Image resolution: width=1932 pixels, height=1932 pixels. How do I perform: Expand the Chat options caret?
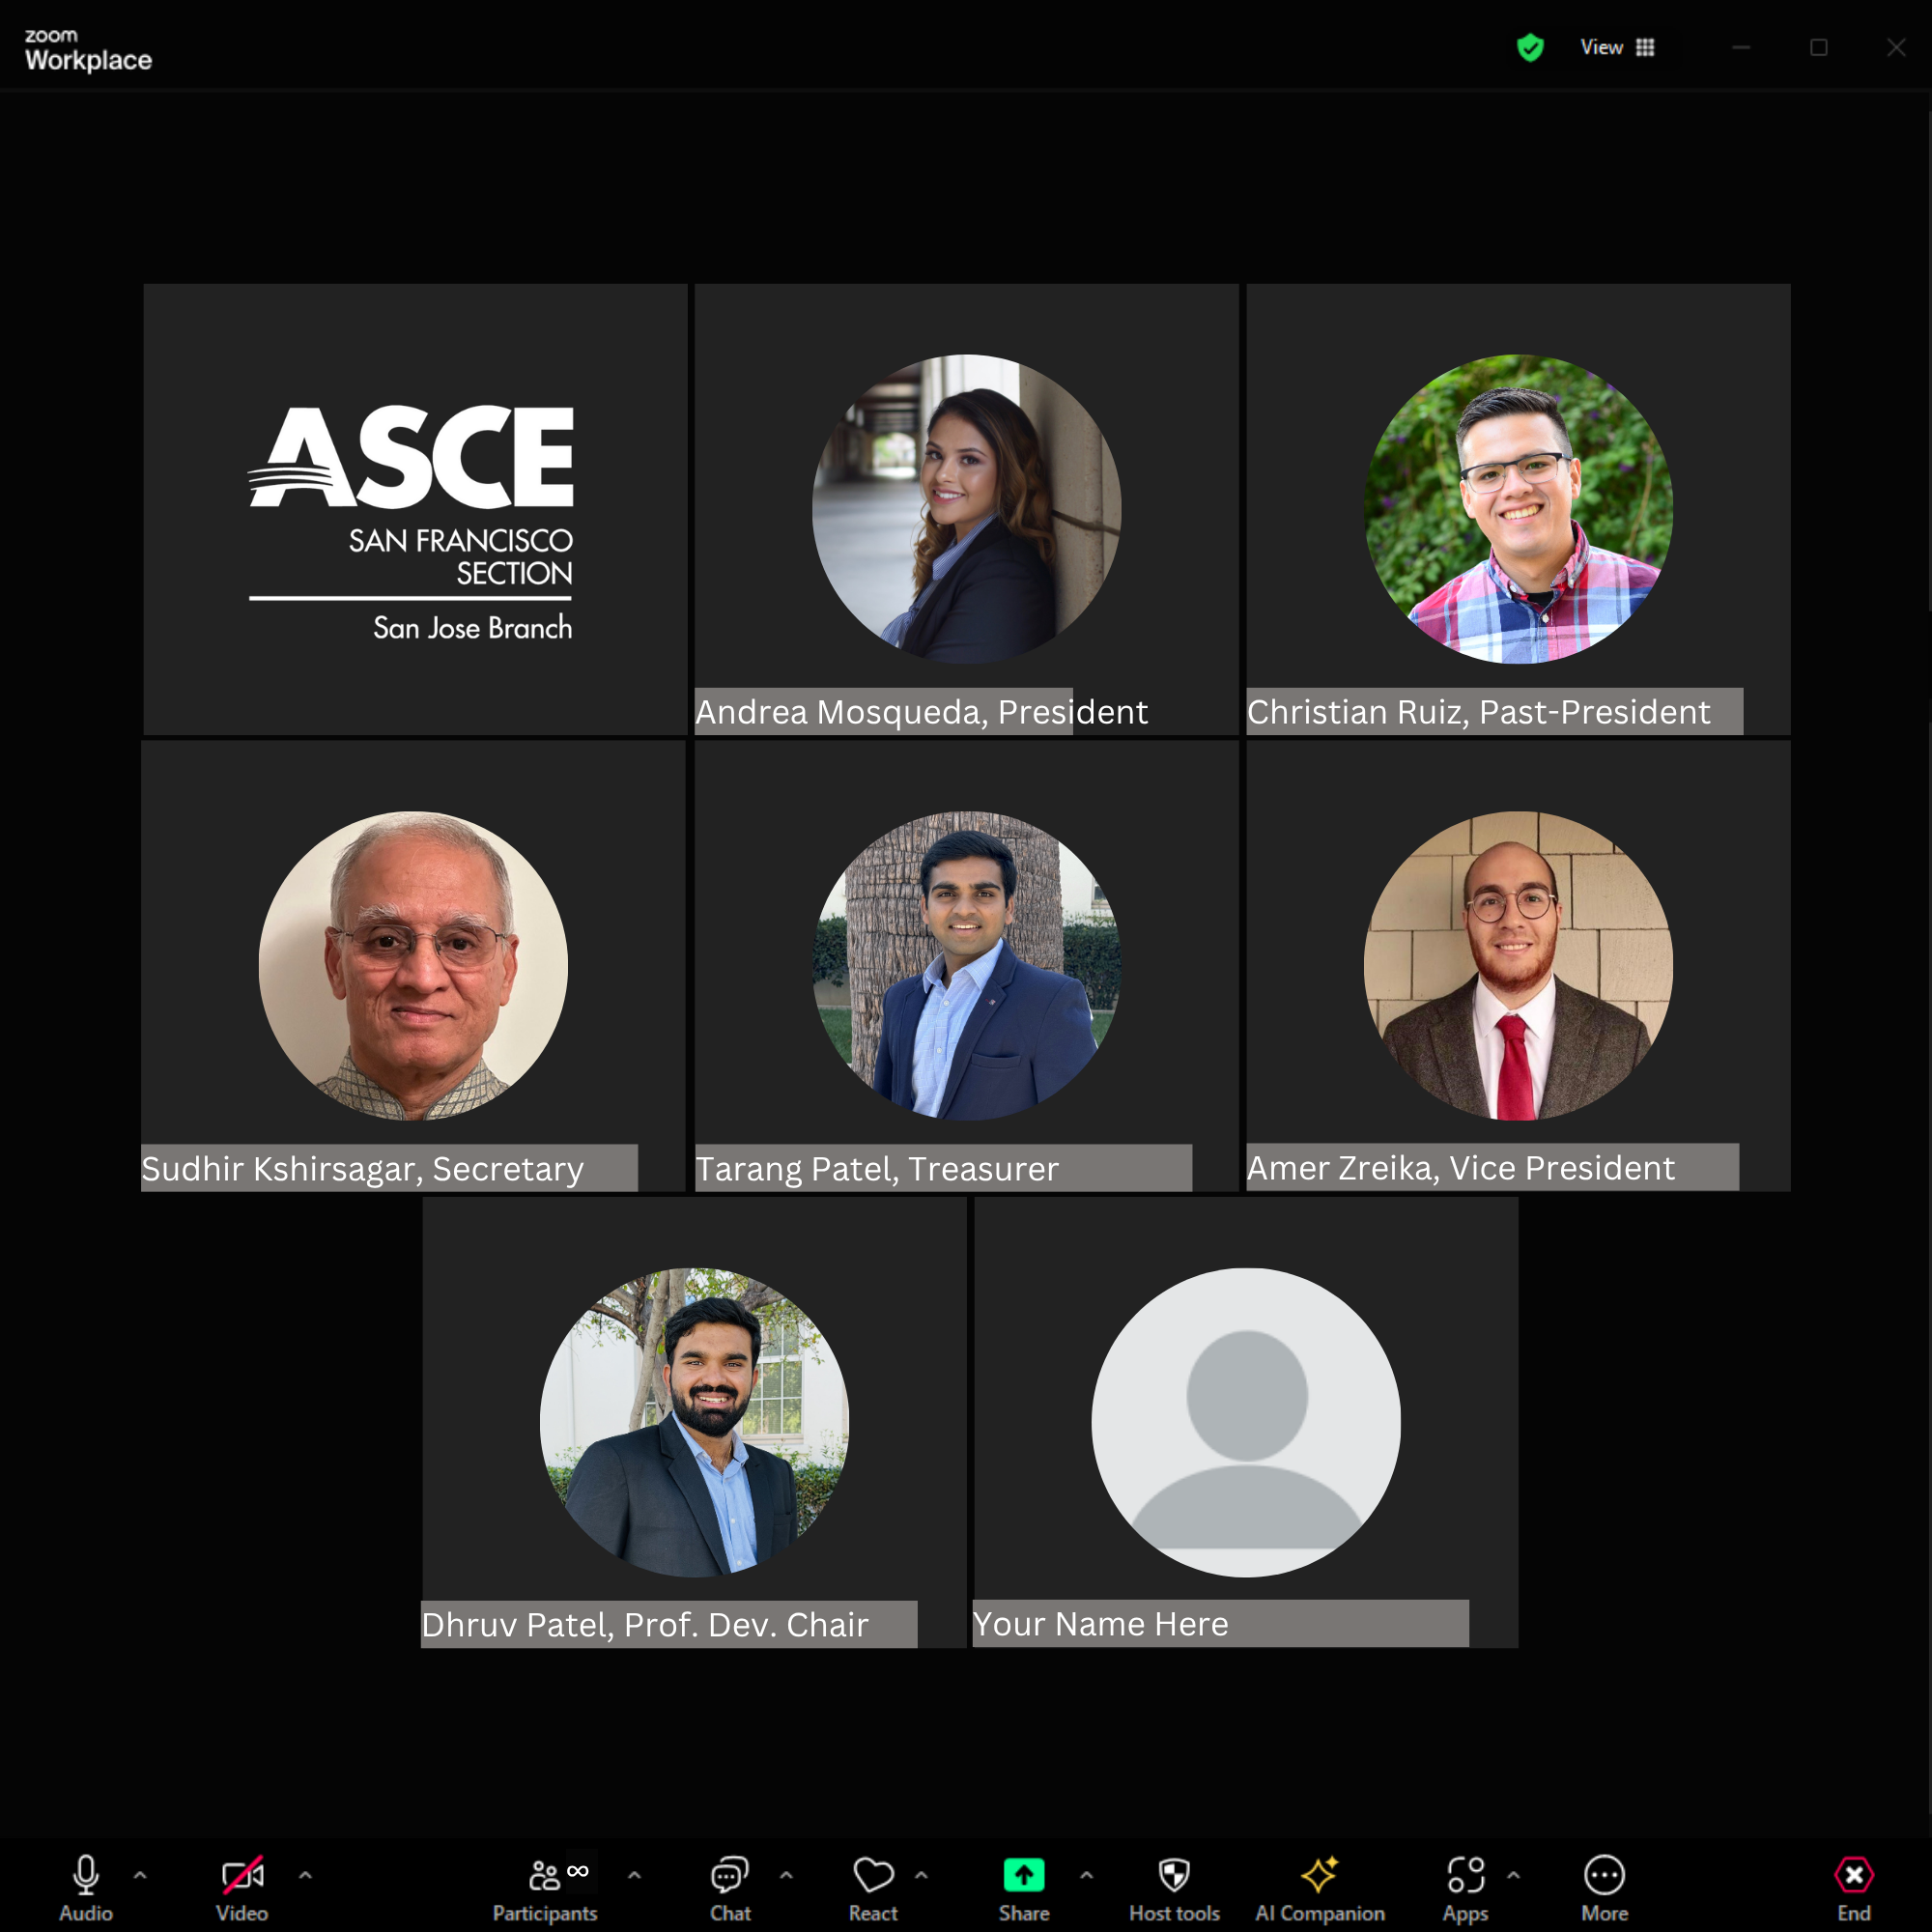(786, 1875)
